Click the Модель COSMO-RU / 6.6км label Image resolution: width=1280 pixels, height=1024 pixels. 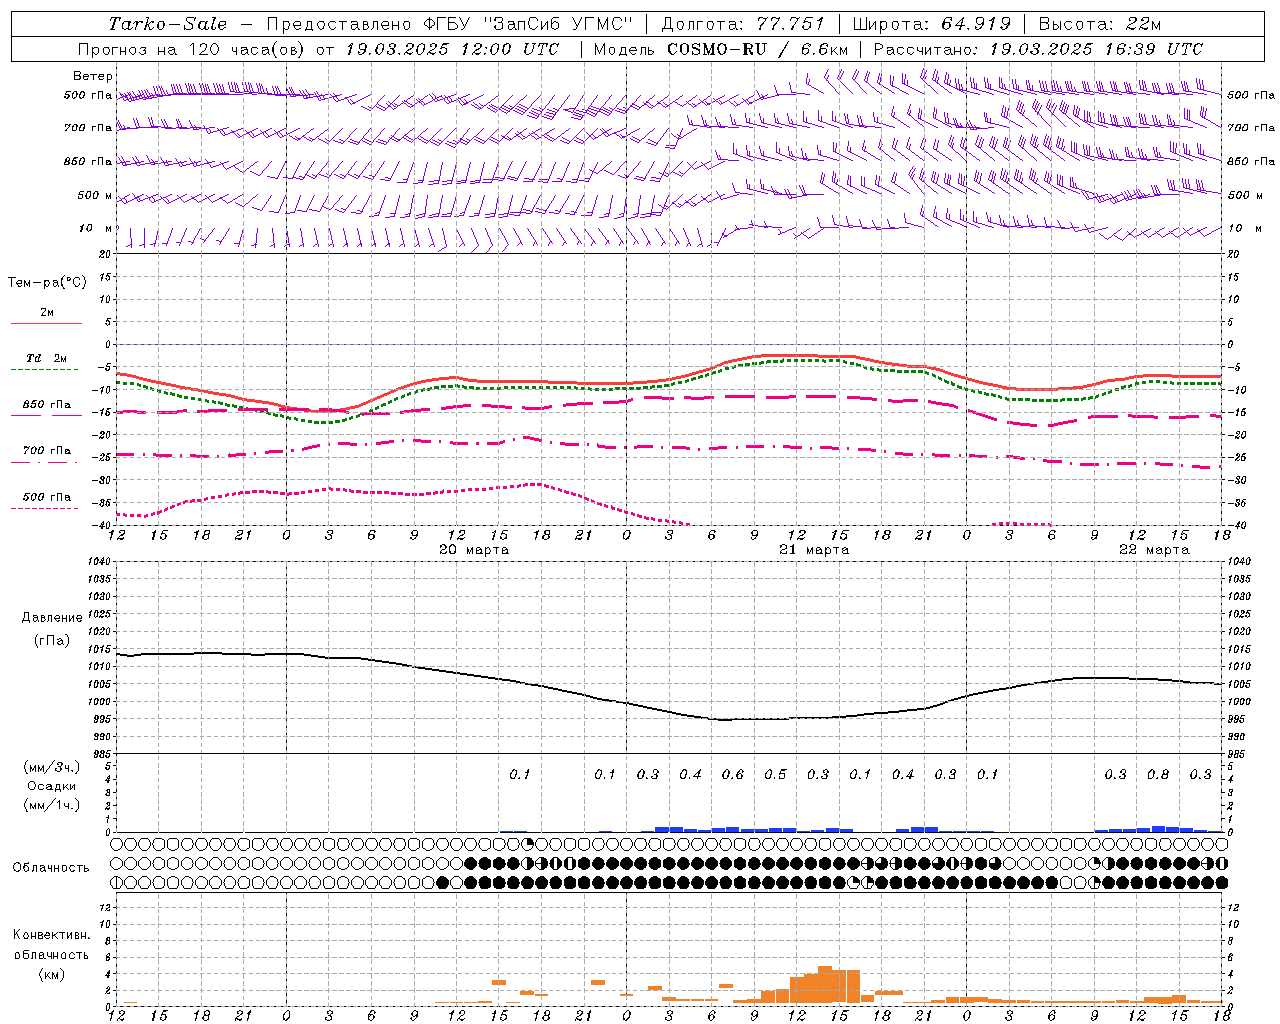[721, 49]
